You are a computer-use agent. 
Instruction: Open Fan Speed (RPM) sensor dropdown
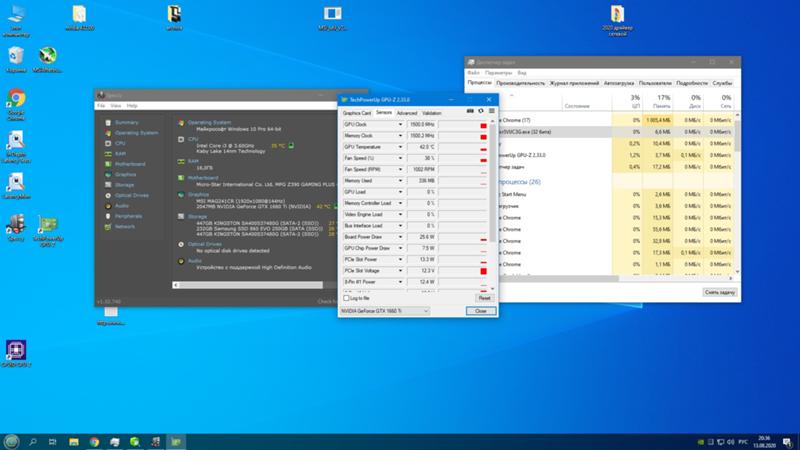400,169
